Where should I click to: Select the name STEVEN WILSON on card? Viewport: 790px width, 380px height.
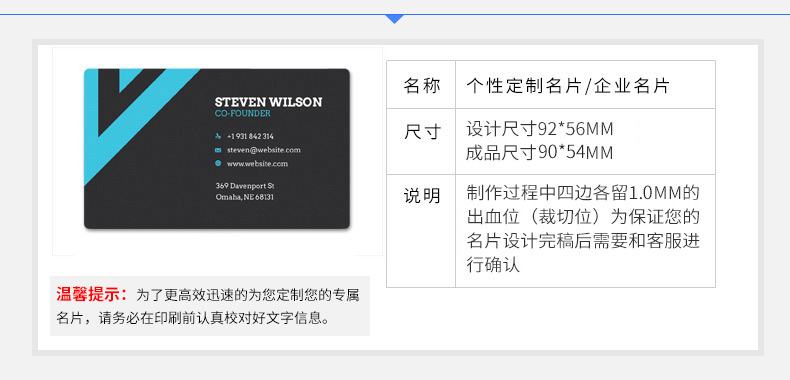point(268,102)
